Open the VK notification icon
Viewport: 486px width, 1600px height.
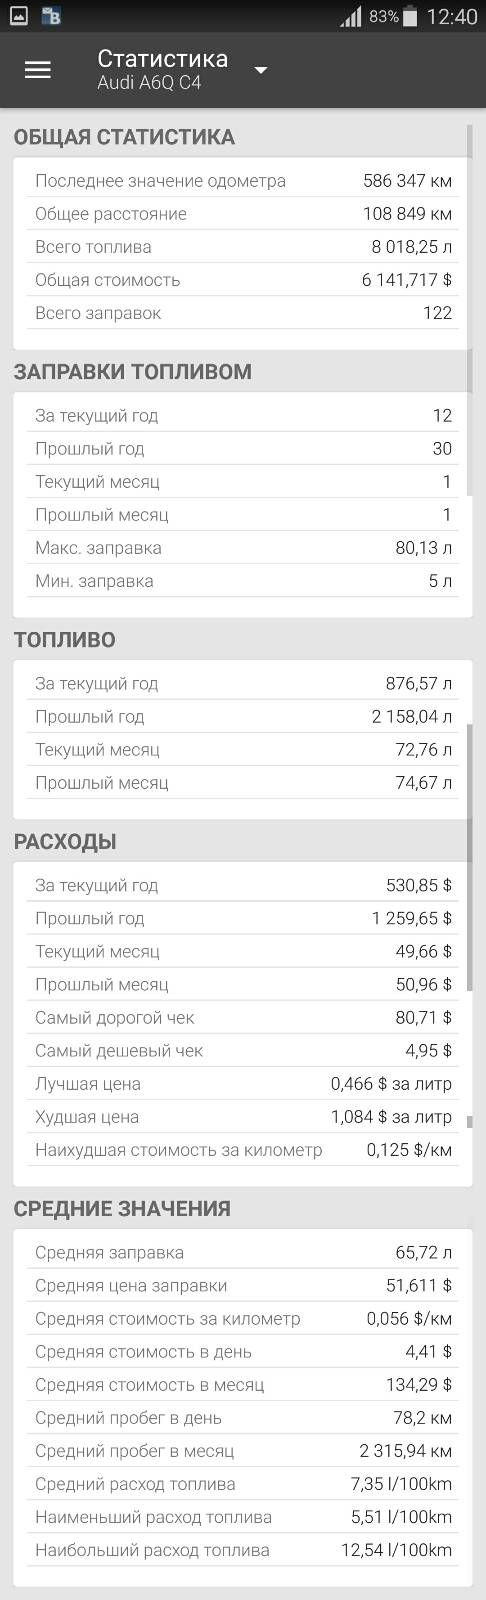click(52, 16)
